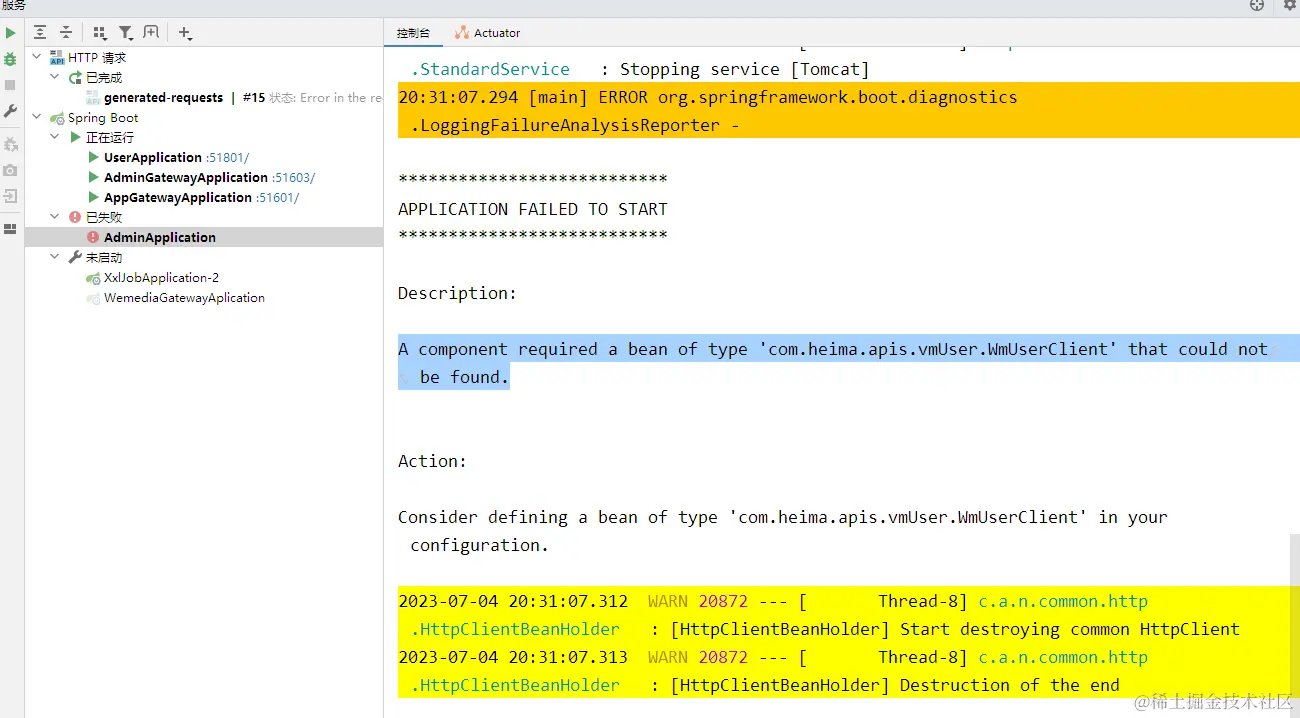
Task: Click the 'APPLICATION FAILED TO START' console line
Action: 533,209
